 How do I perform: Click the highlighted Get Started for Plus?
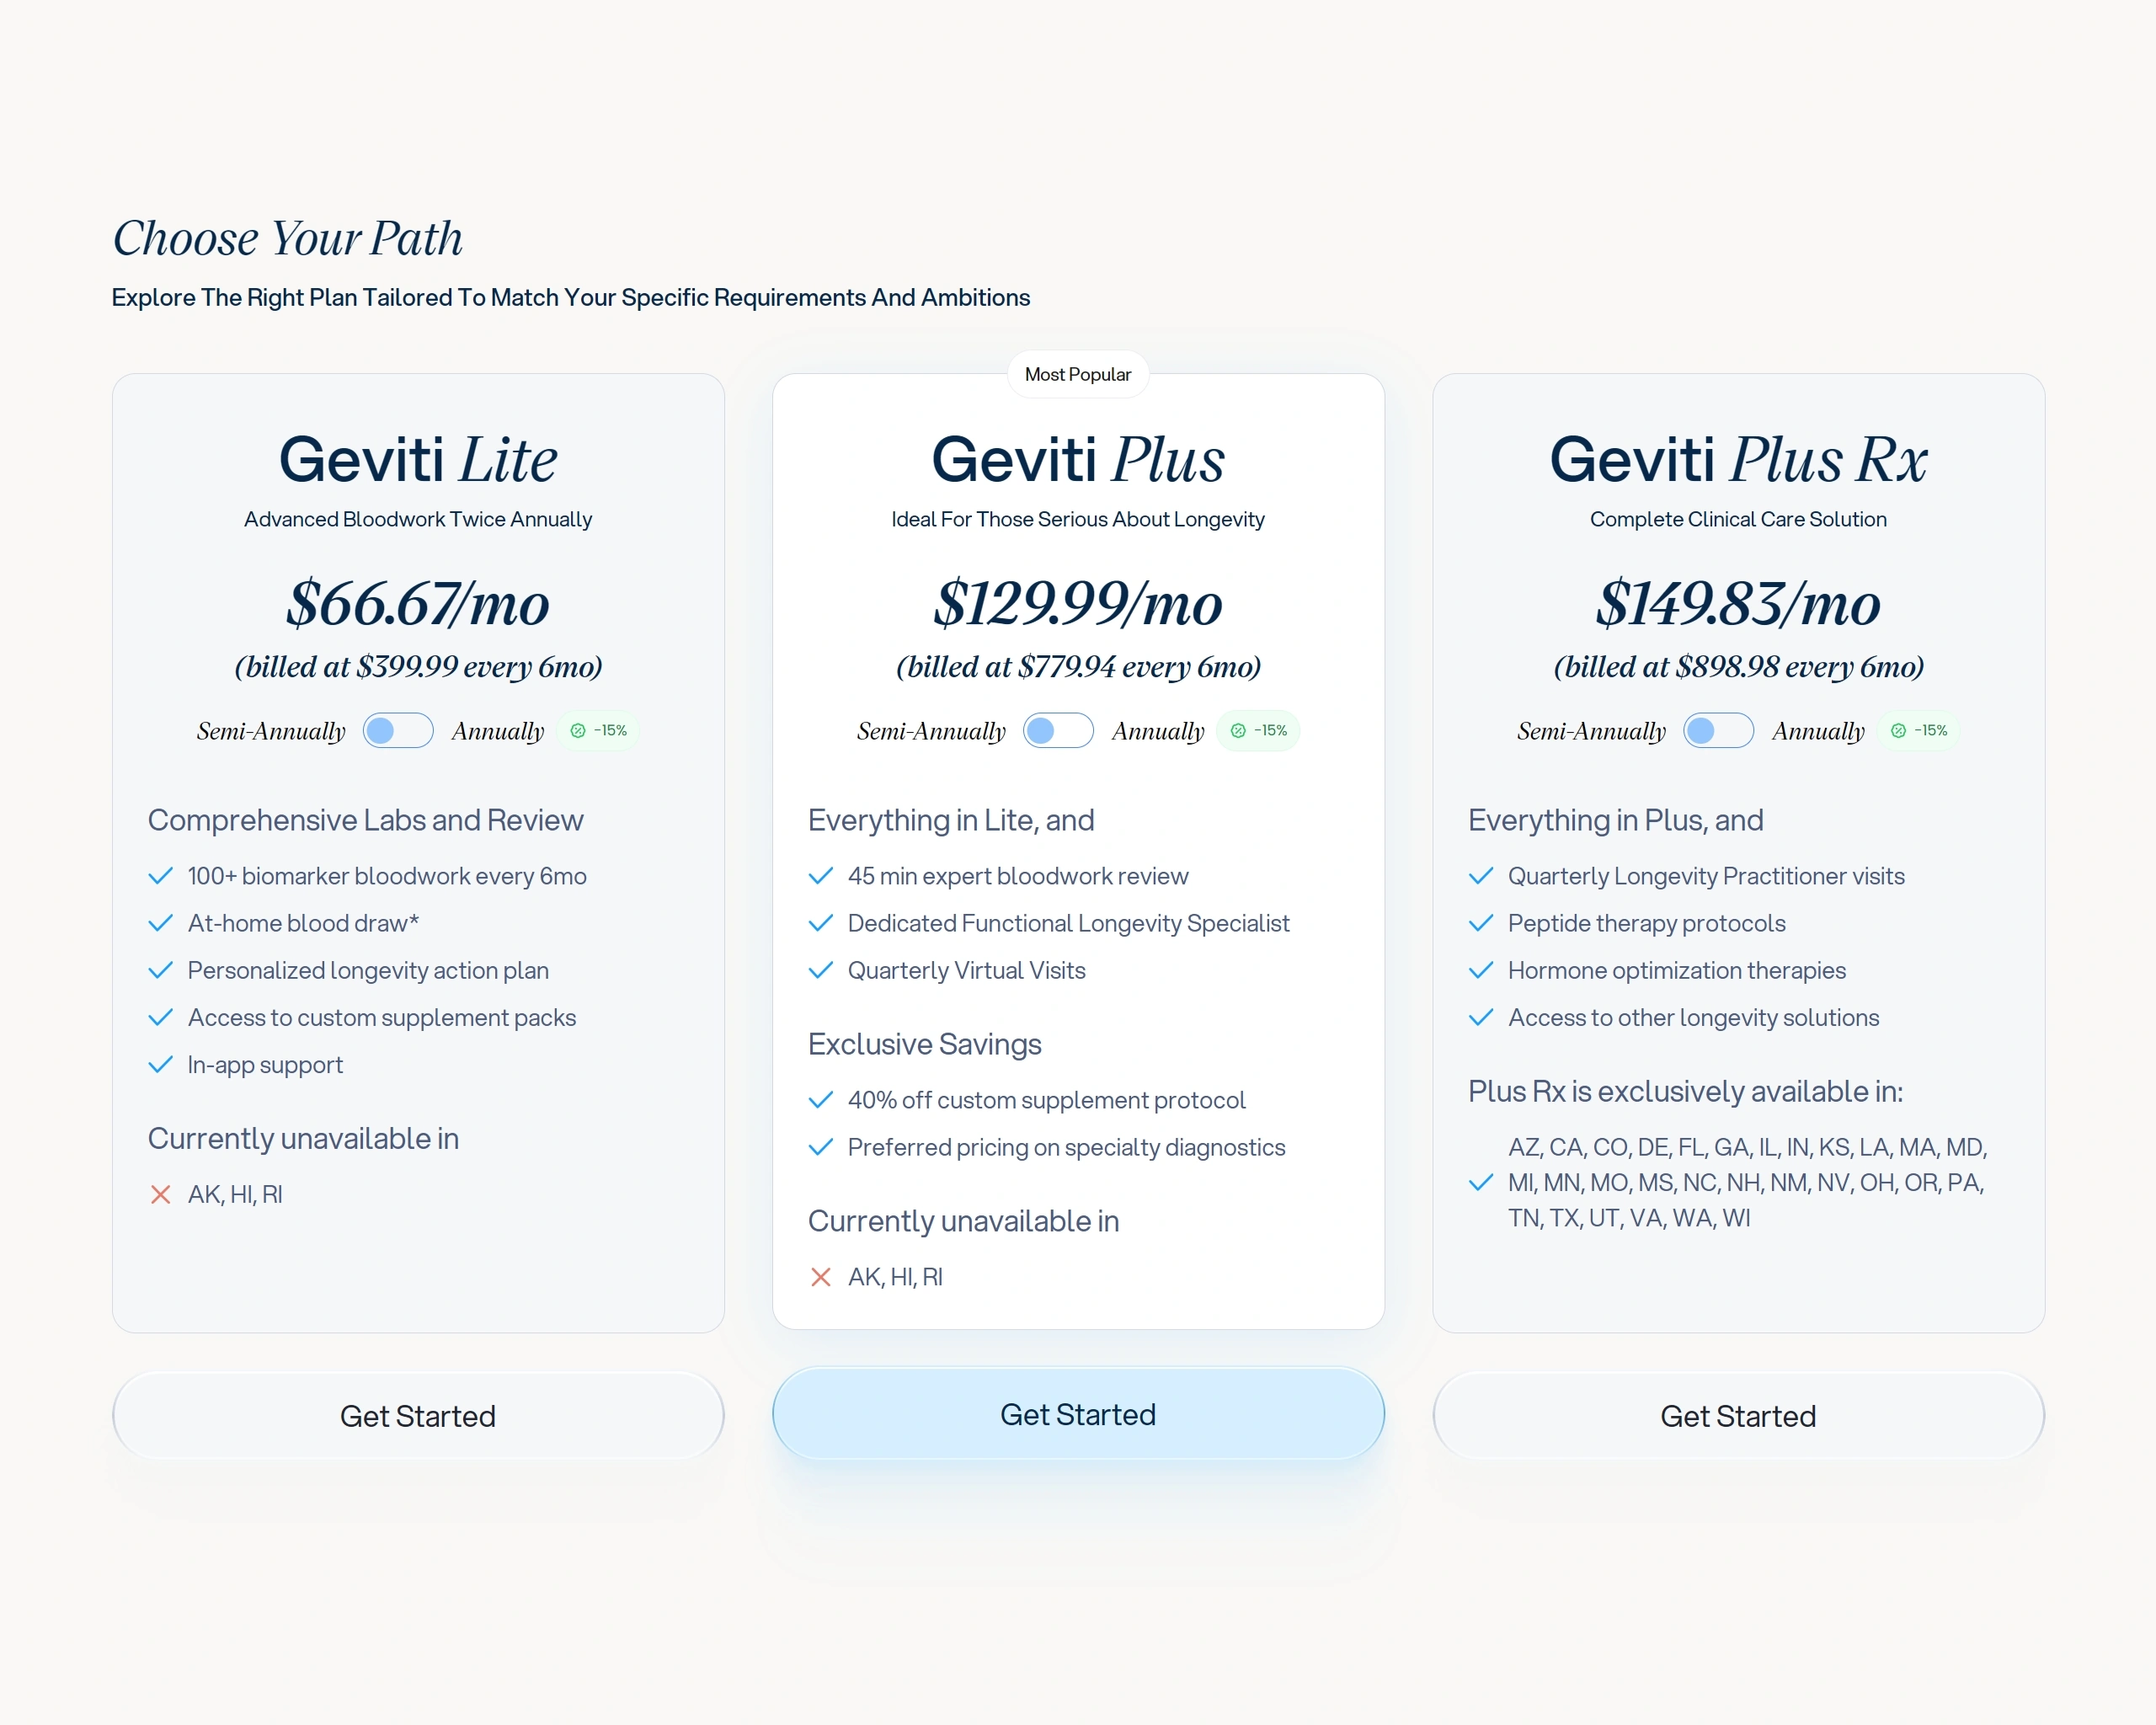[x=1078, y=1414]
